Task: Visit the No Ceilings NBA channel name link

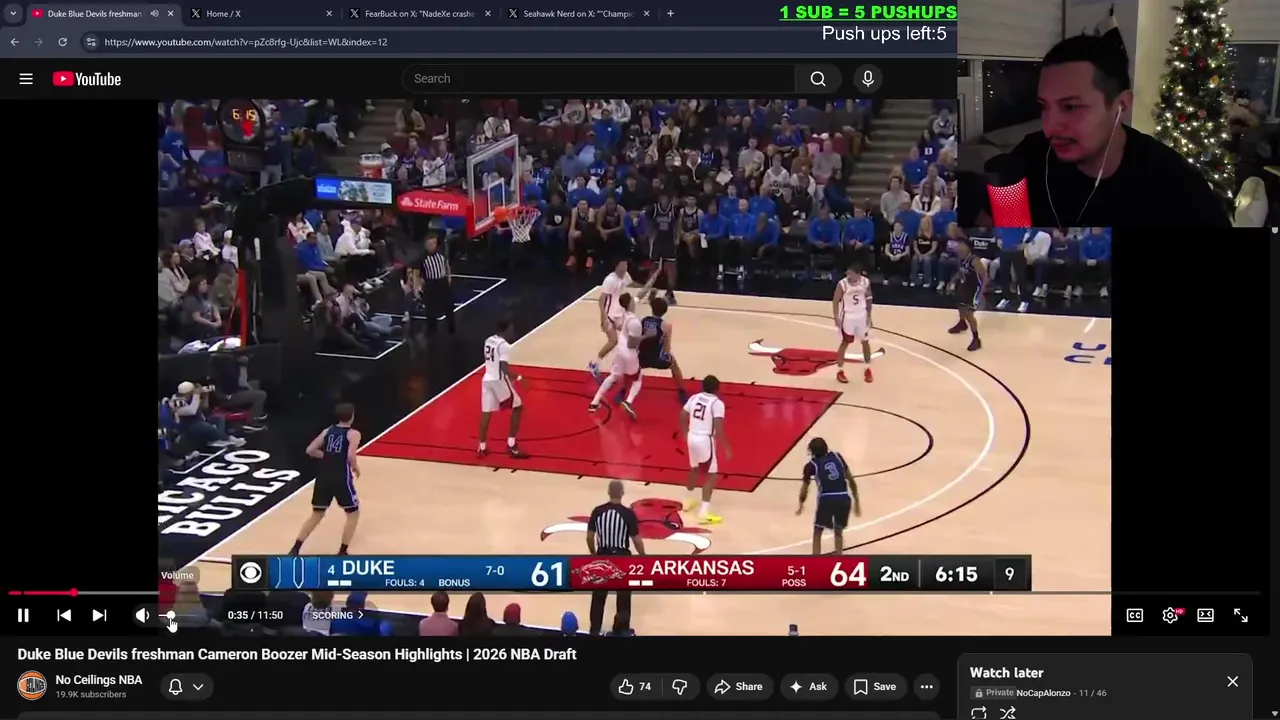Action: click(99, 680)
